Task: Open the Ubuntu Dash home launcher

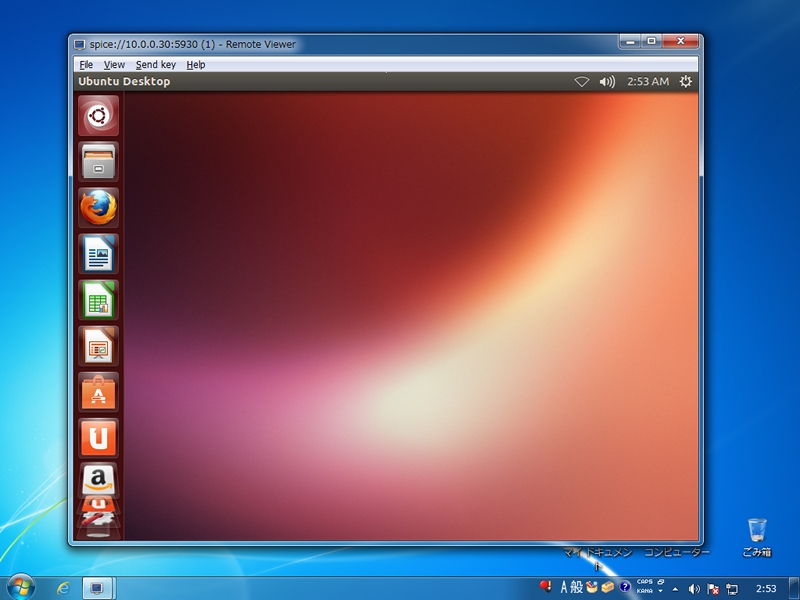Action: click(98, 115)
